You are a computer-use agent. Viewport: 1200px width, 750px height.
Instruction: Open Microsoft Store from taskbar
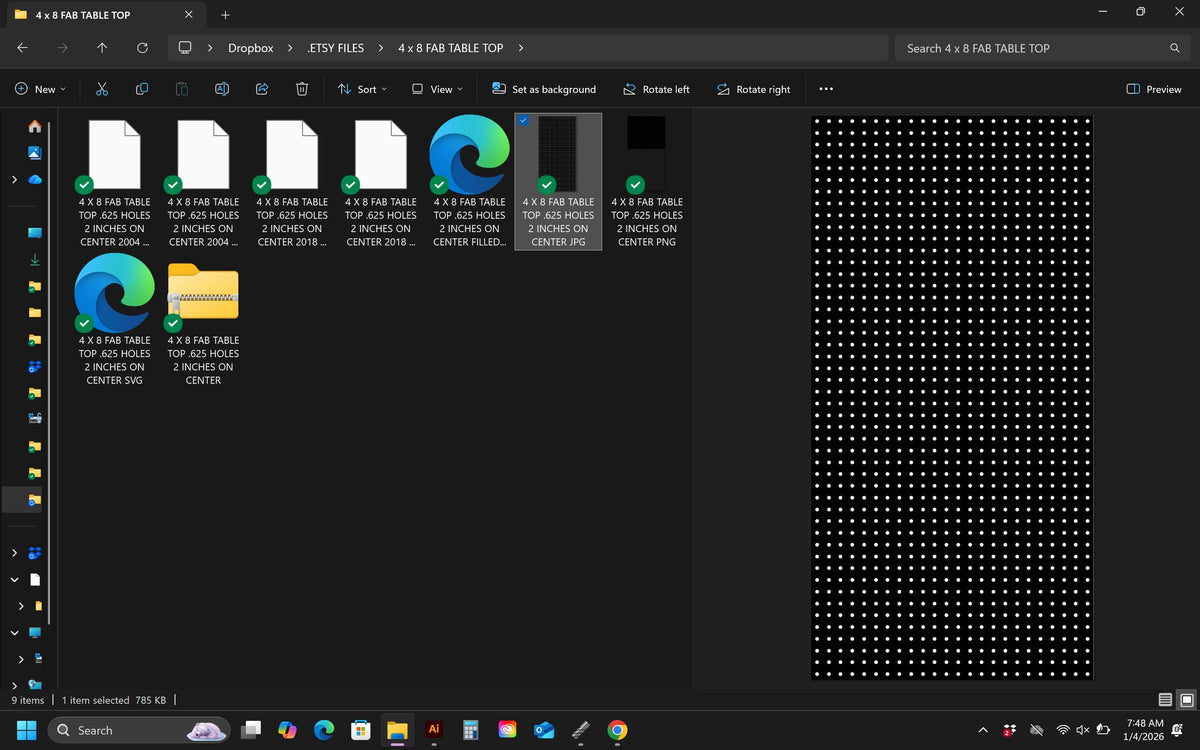click(361, 730)
